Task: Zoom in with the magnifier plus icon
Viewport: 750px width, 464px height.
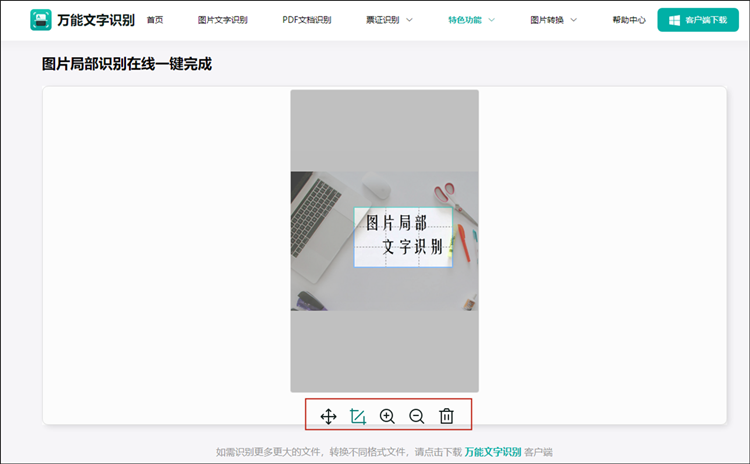Action: click(x=388, y=416)
